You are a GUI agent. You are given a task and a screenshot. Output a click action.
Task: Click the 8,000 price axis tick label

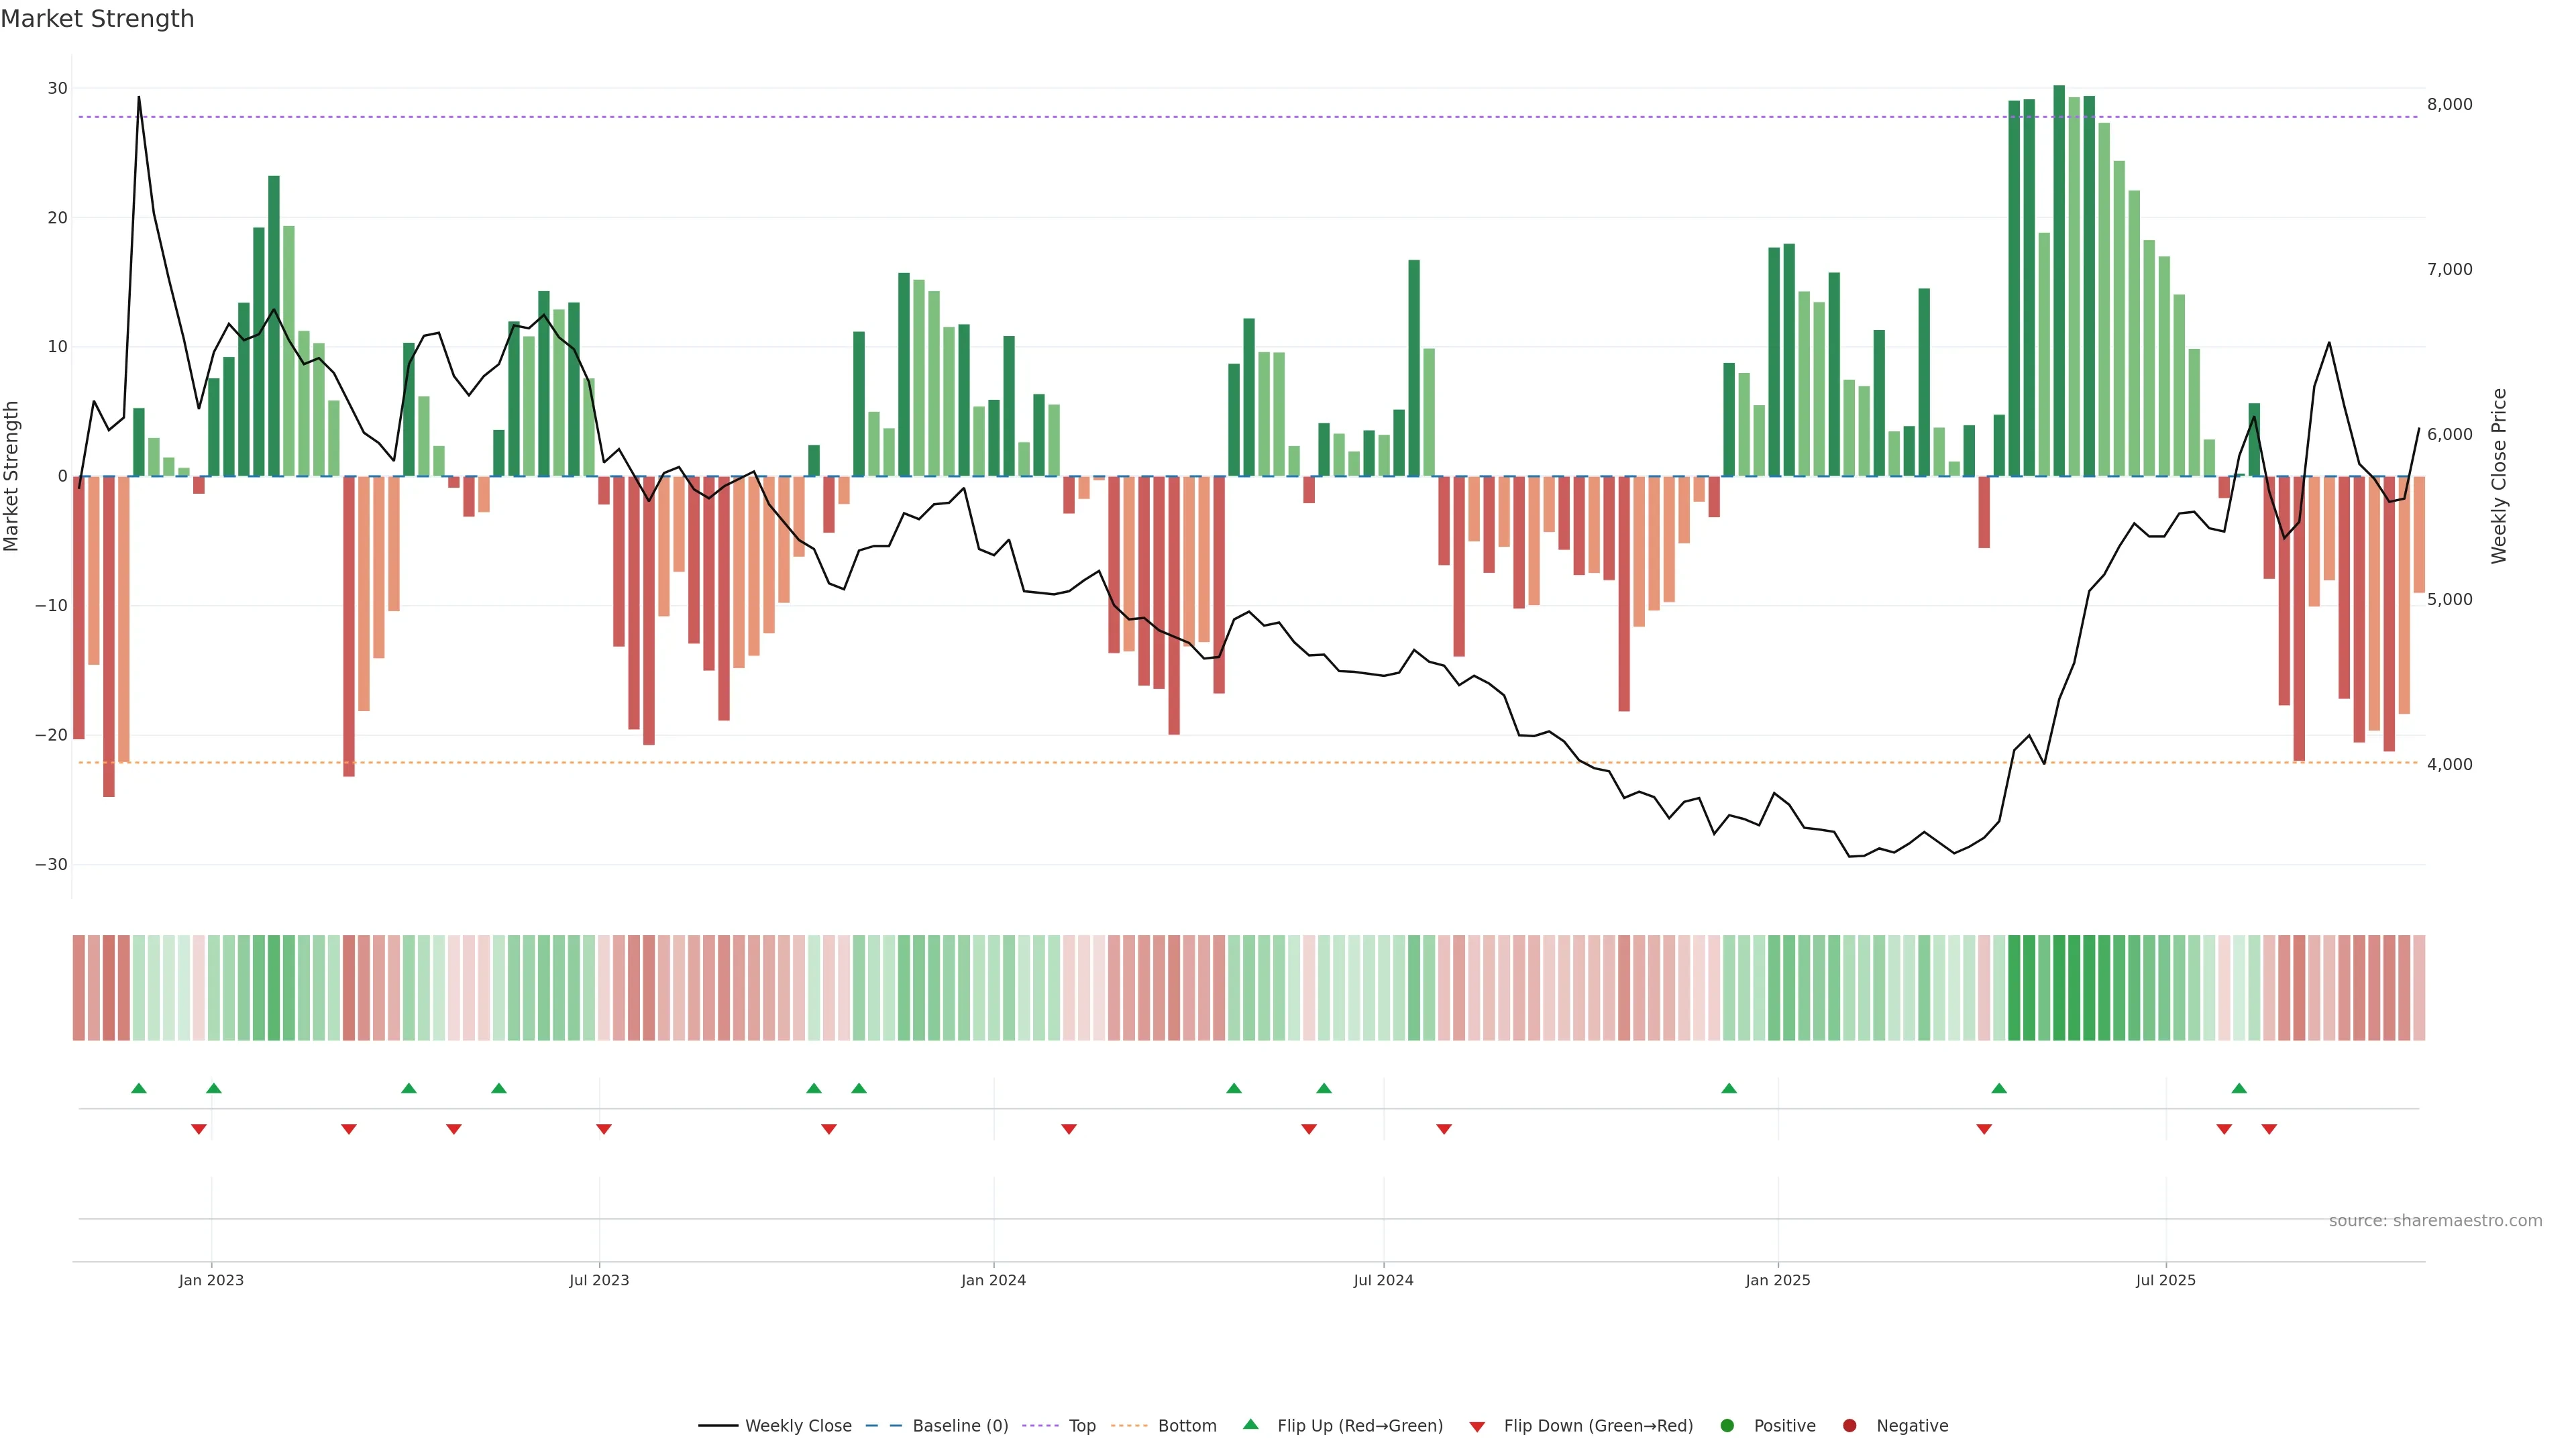[2449, 104]
